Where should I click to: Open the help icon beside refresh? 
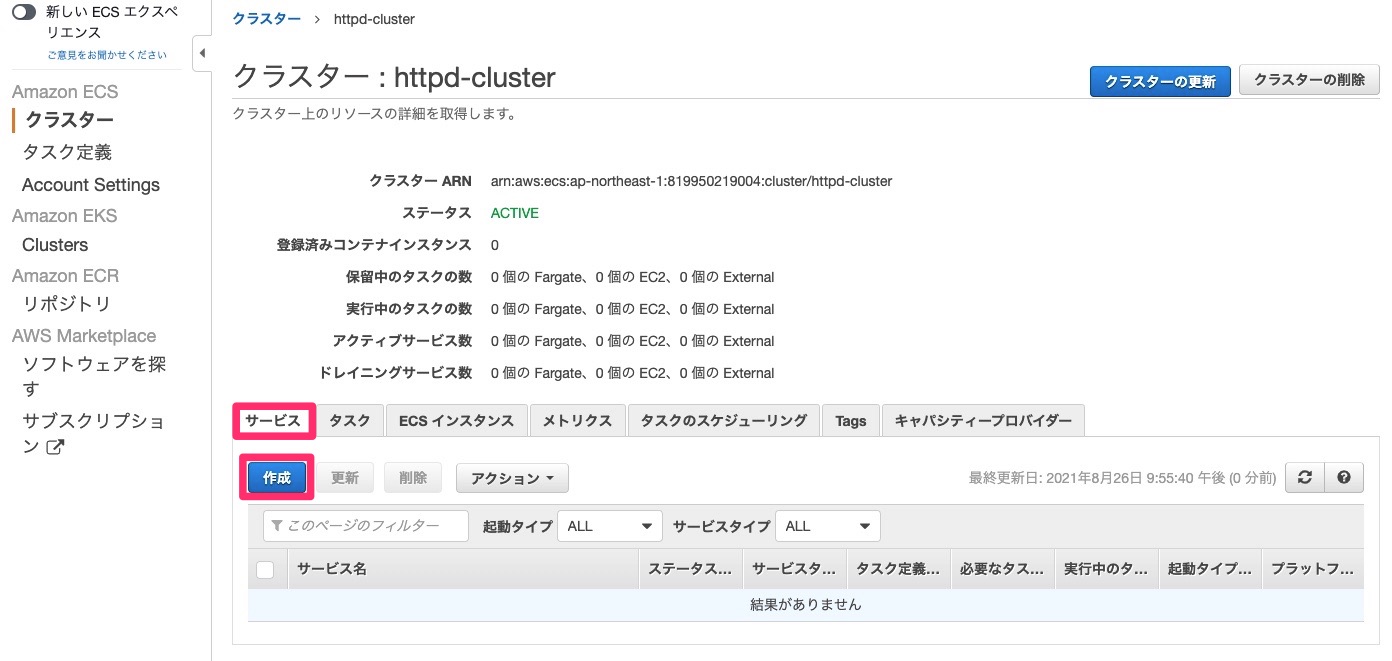point(1344,477)
